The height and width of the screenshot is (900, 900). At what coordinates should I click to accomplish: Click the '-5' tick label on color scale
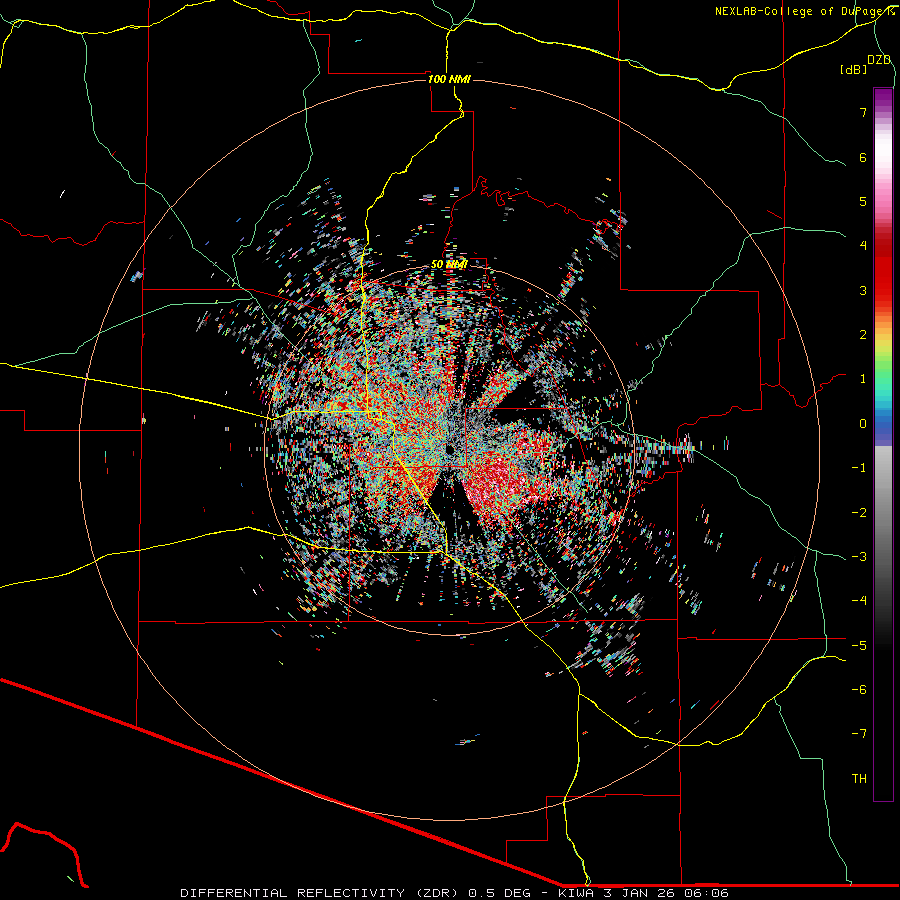click(859, 646)
